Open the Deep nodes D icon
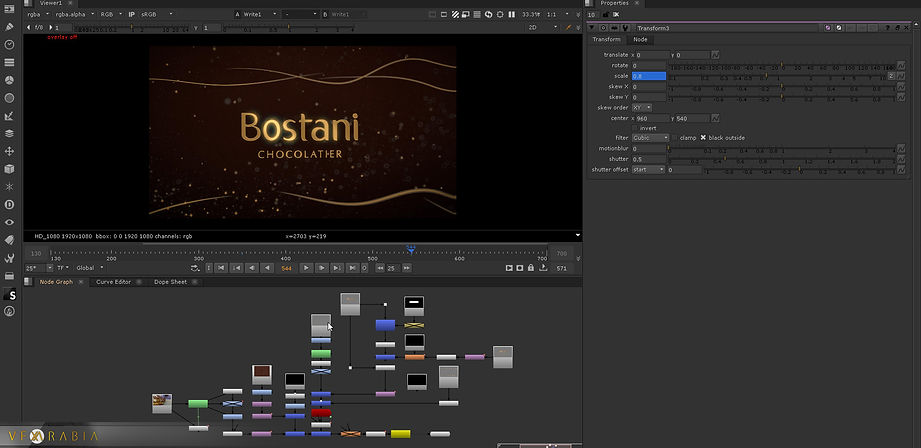Image resolution: width=921 pixels, height=448 pixels. point(9,204)
